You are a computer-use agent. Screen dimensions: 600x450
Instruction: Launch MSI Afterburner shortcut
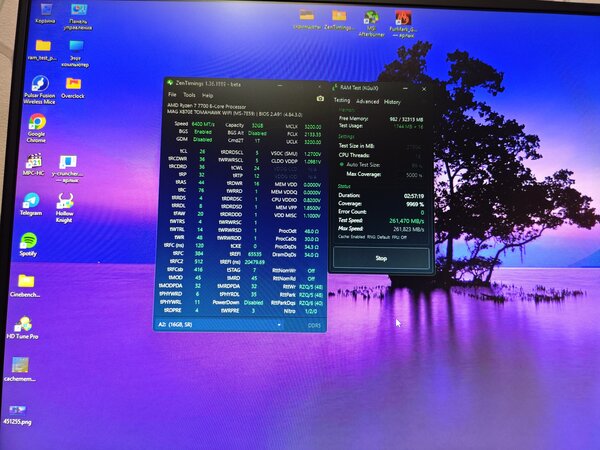click(371, 24)
